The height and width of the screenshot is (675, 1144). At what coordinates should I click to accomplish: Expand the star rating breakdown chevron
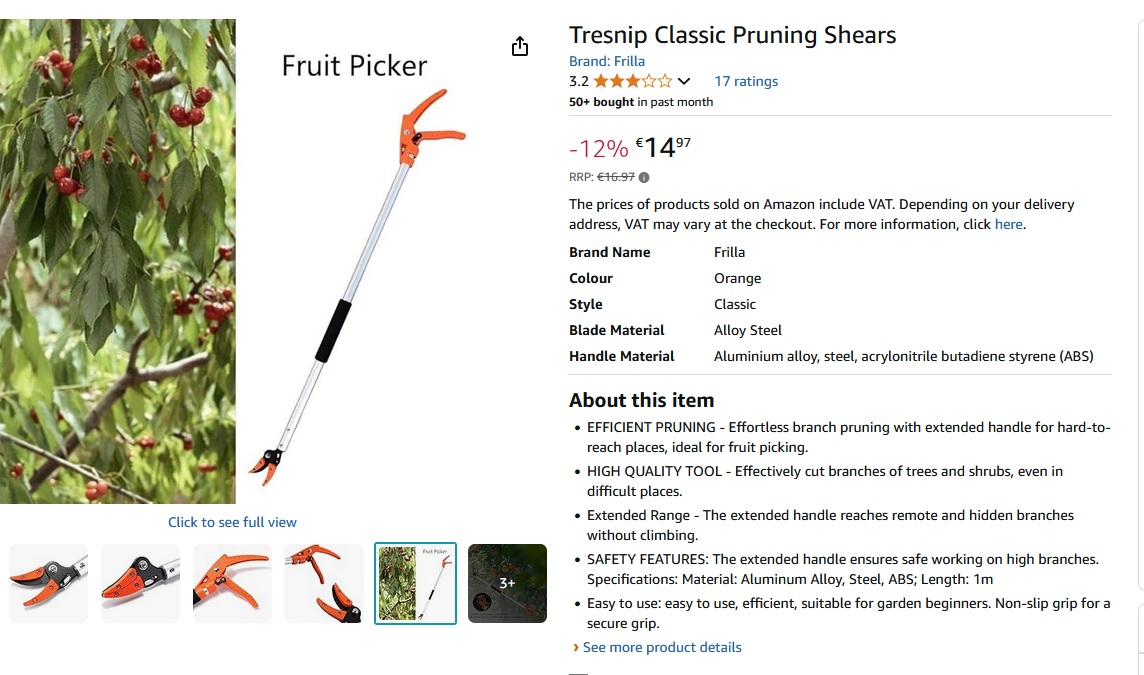(x=684, y=81)
